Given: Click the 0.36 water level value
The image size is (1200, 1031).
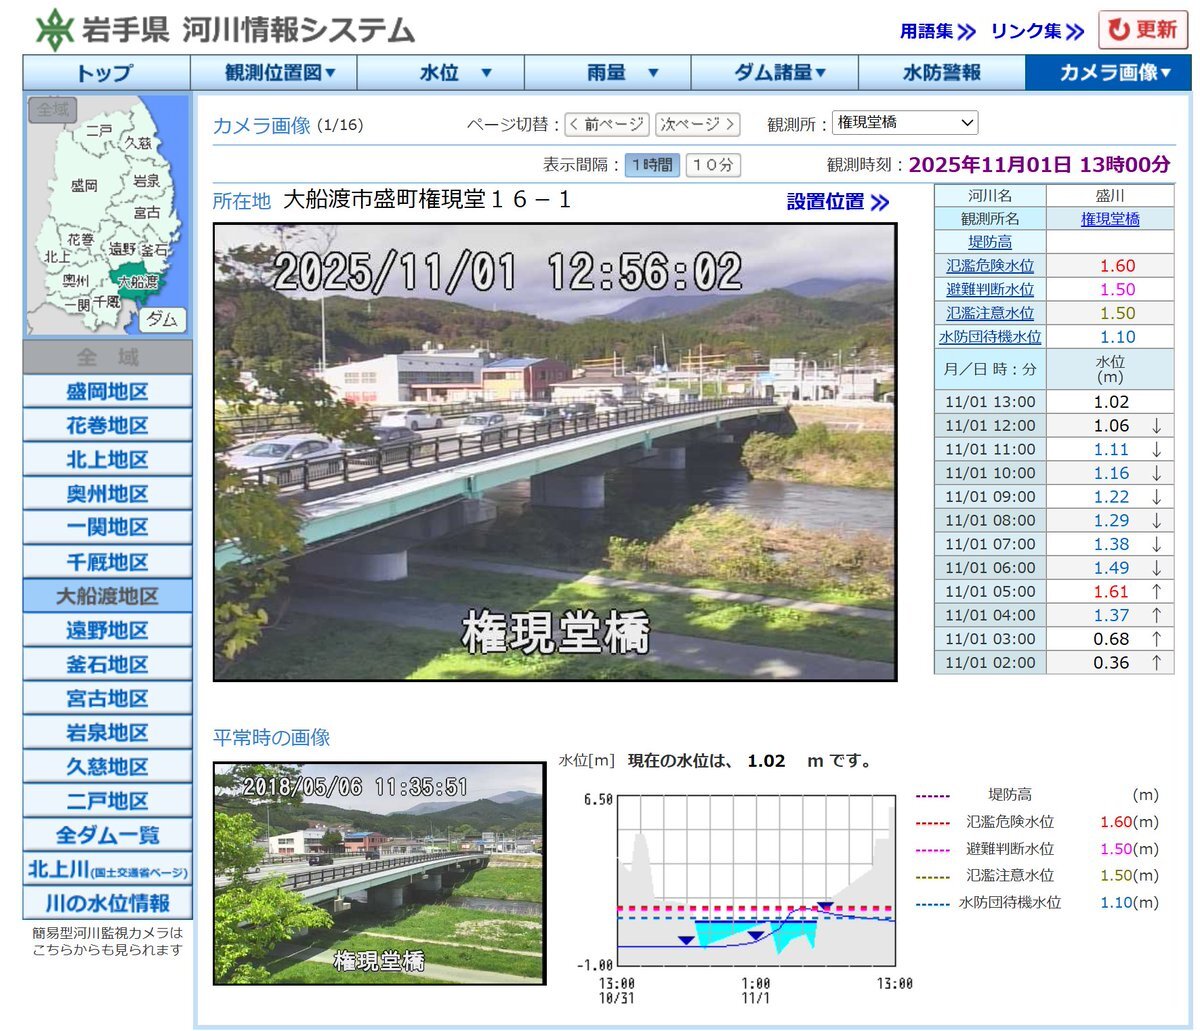Looking at the screenshot, I should (x=1111, y=663).
